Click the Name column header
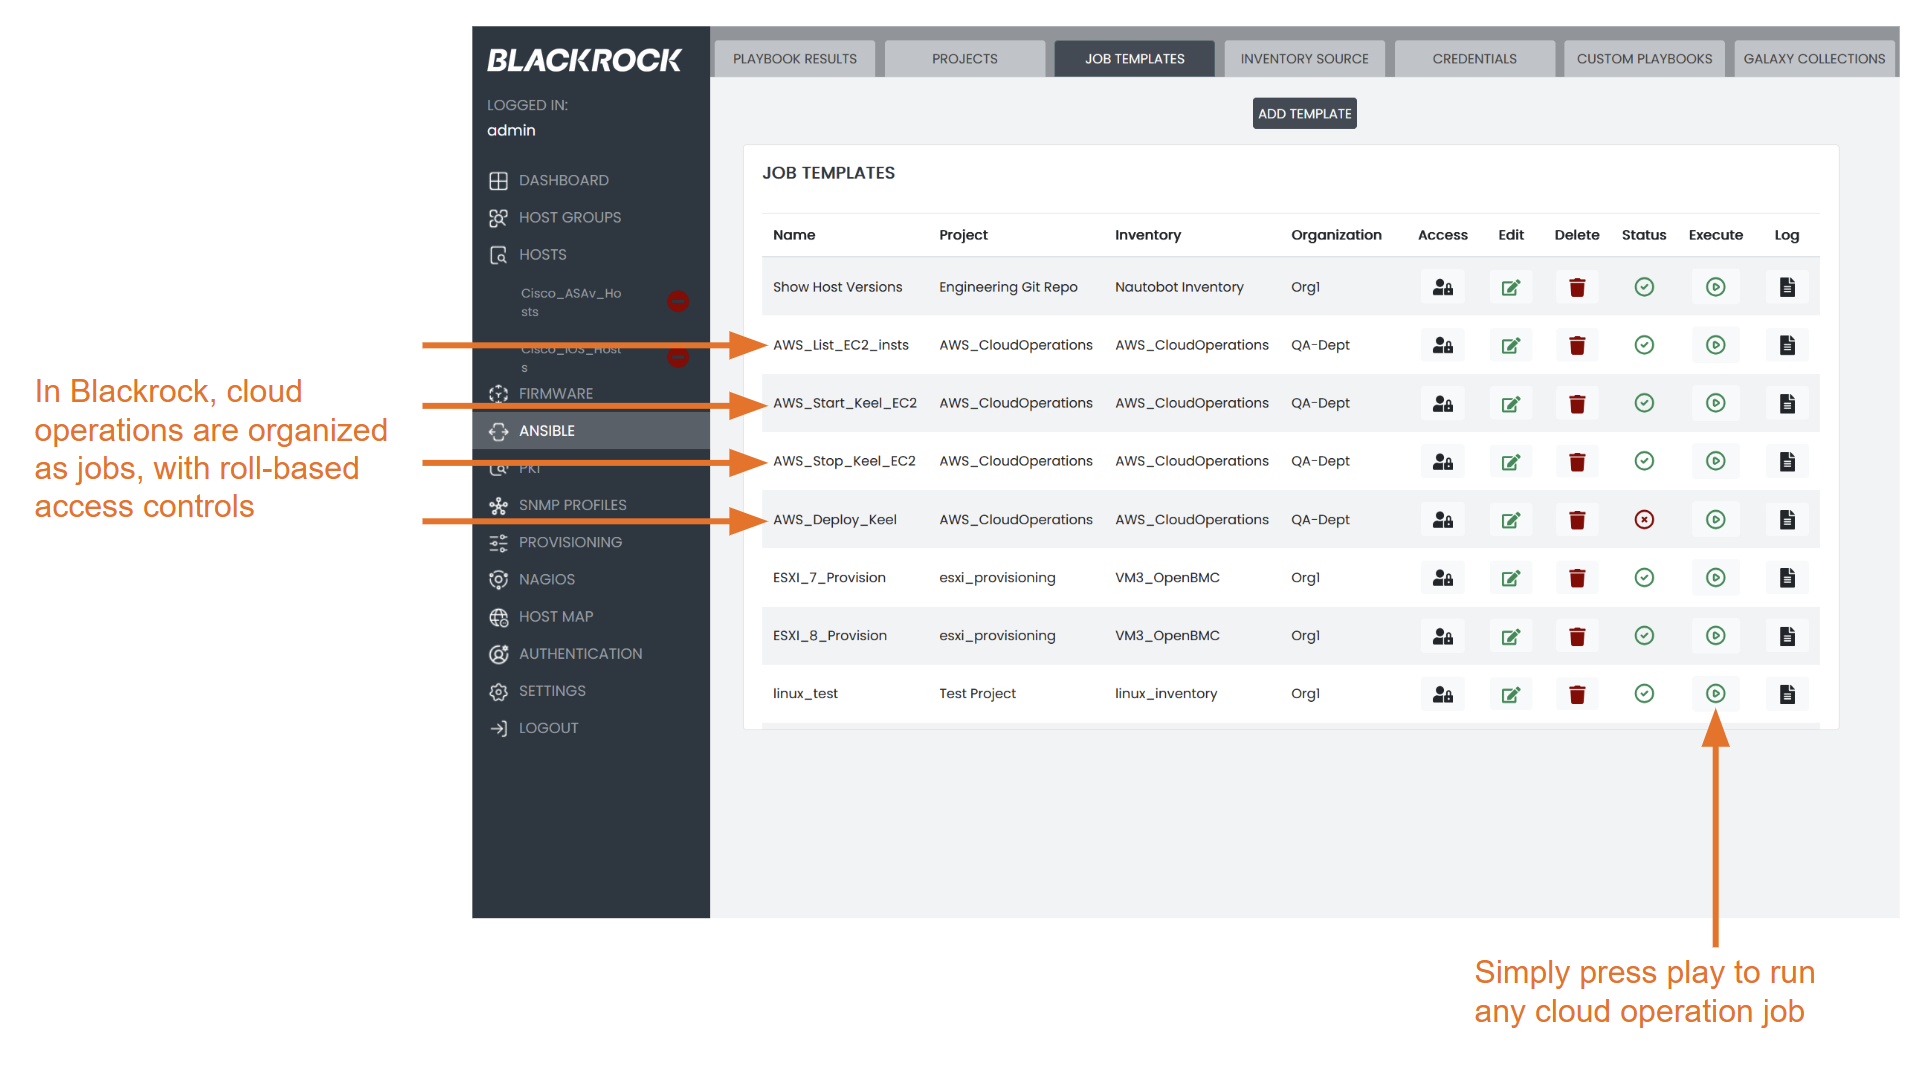The width and height of the screenshot is (1920, 1075). [x=793, y=235]
